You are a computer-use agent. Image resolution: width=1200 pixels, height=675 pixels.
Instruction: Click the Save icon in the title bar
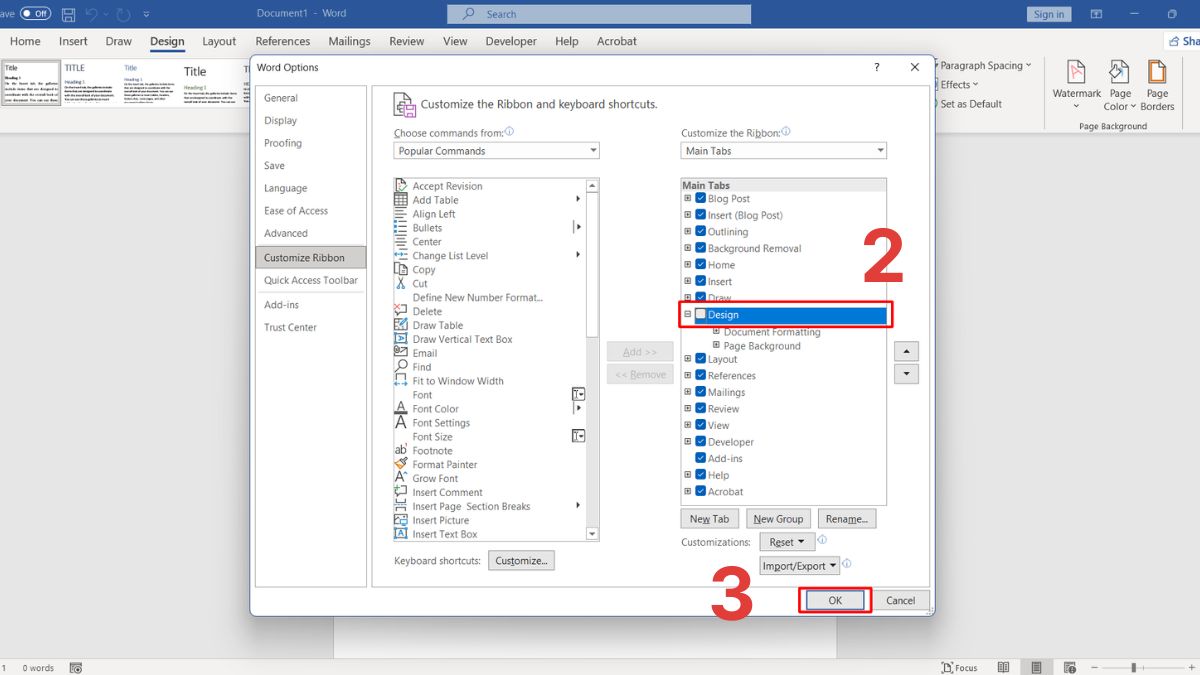coord(69,14)
